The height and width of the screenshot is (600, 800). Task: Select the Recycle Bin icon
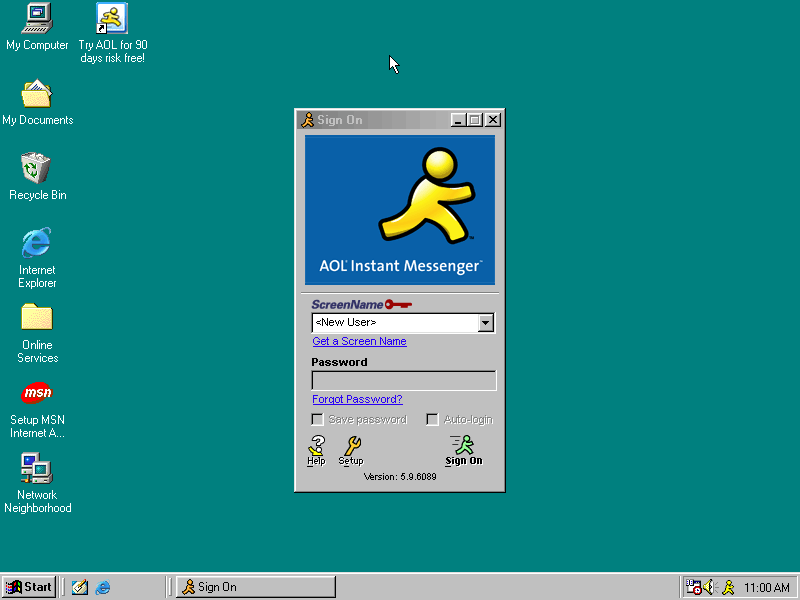(x=37, y=177)
